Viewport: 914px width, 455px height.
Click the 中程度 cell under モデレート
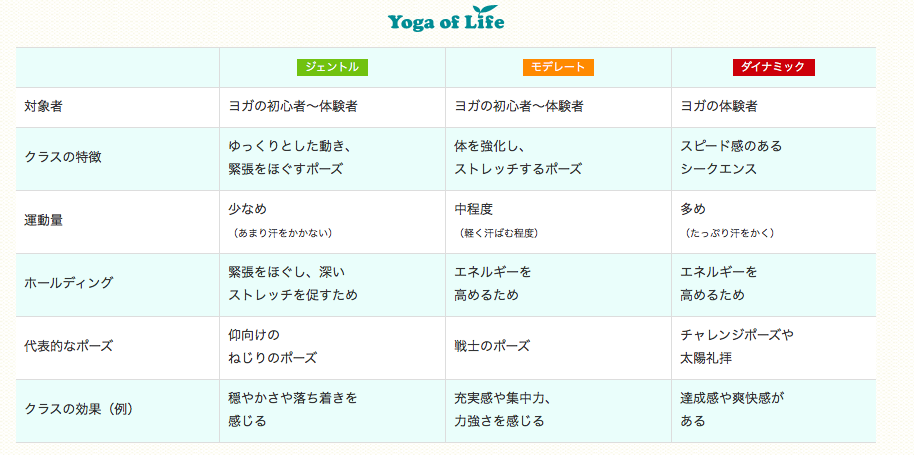(x=558, y=221)
